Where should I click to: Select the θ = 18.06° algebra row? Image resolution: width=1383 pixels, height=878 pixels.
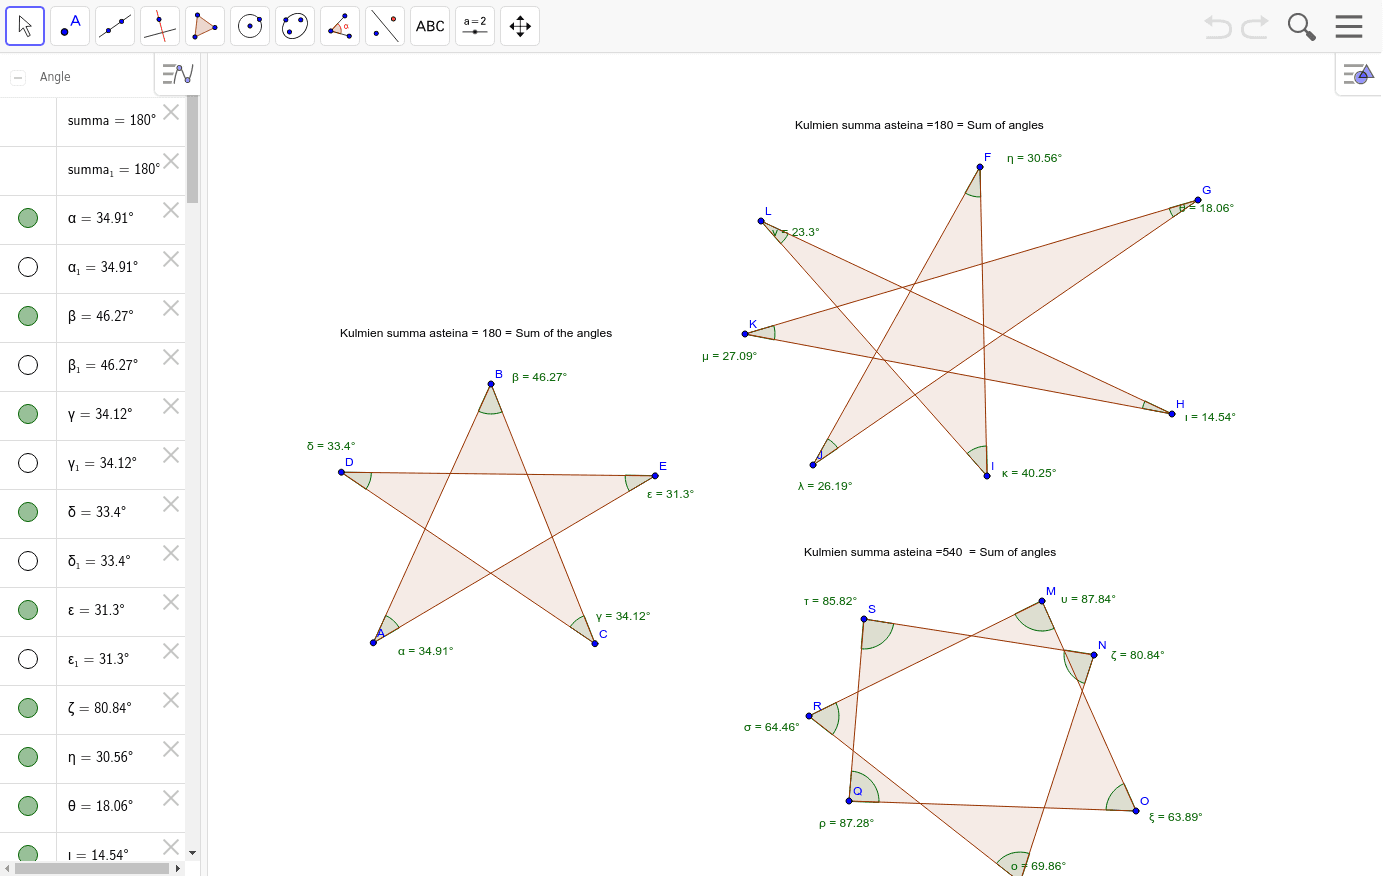pos(93,808)
